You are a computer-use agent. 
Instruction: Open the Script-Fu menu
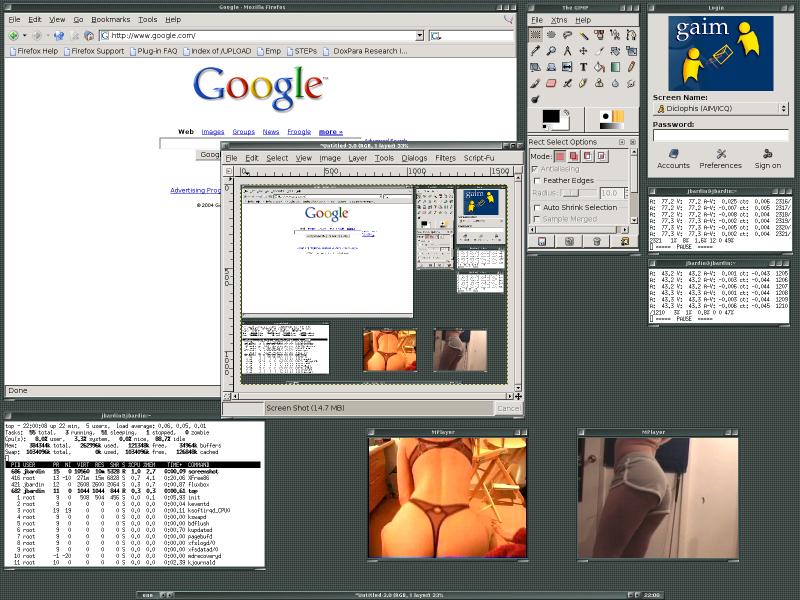(x=479, y=158)
